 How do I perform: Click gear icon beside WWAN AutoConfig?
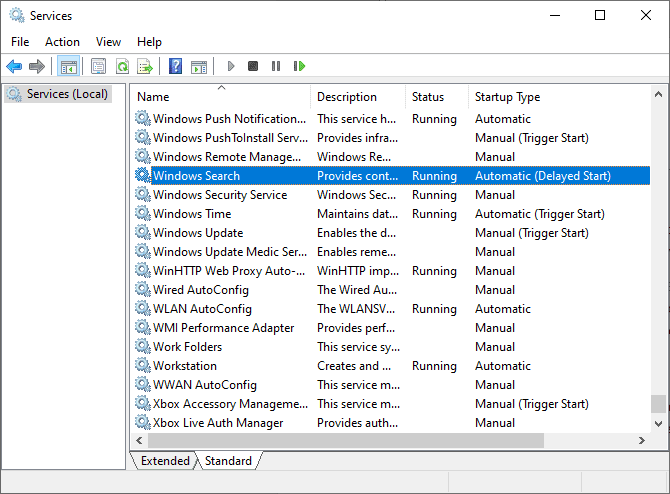tap(143, 384)
